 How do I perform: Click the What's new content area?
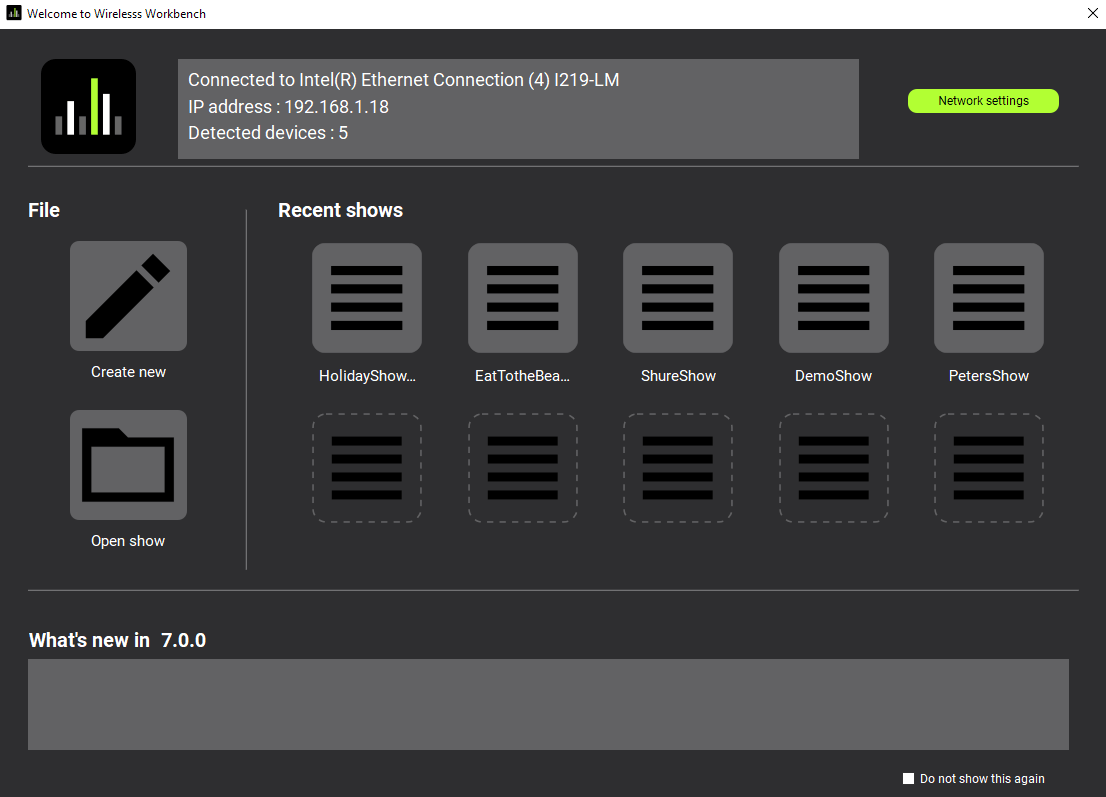(549, 704)
